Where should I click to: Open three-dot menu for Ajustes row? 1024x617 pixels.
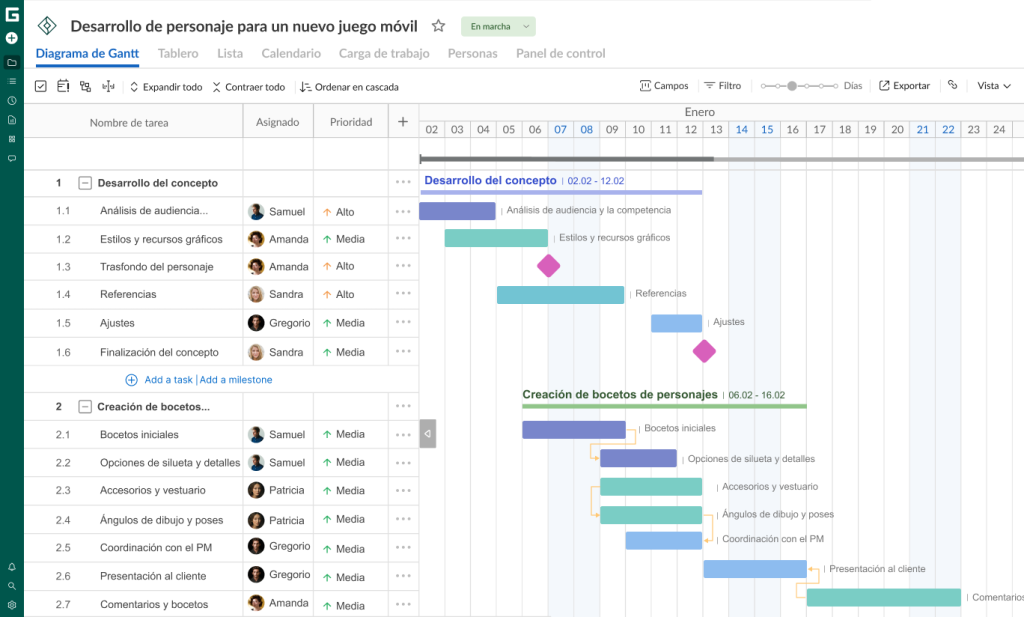(403, 323)
